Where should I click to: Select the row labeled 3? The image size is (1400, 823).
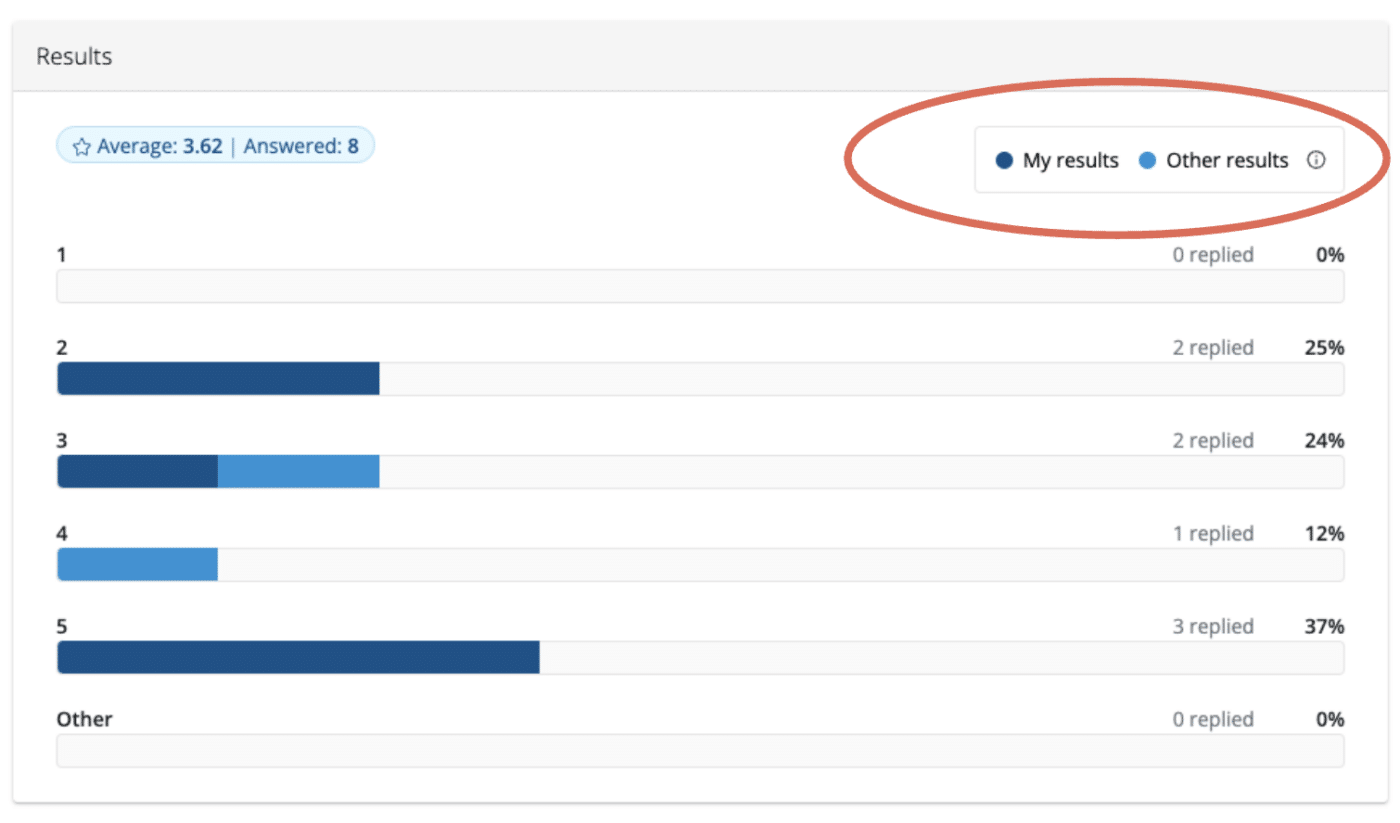(61, 440)
